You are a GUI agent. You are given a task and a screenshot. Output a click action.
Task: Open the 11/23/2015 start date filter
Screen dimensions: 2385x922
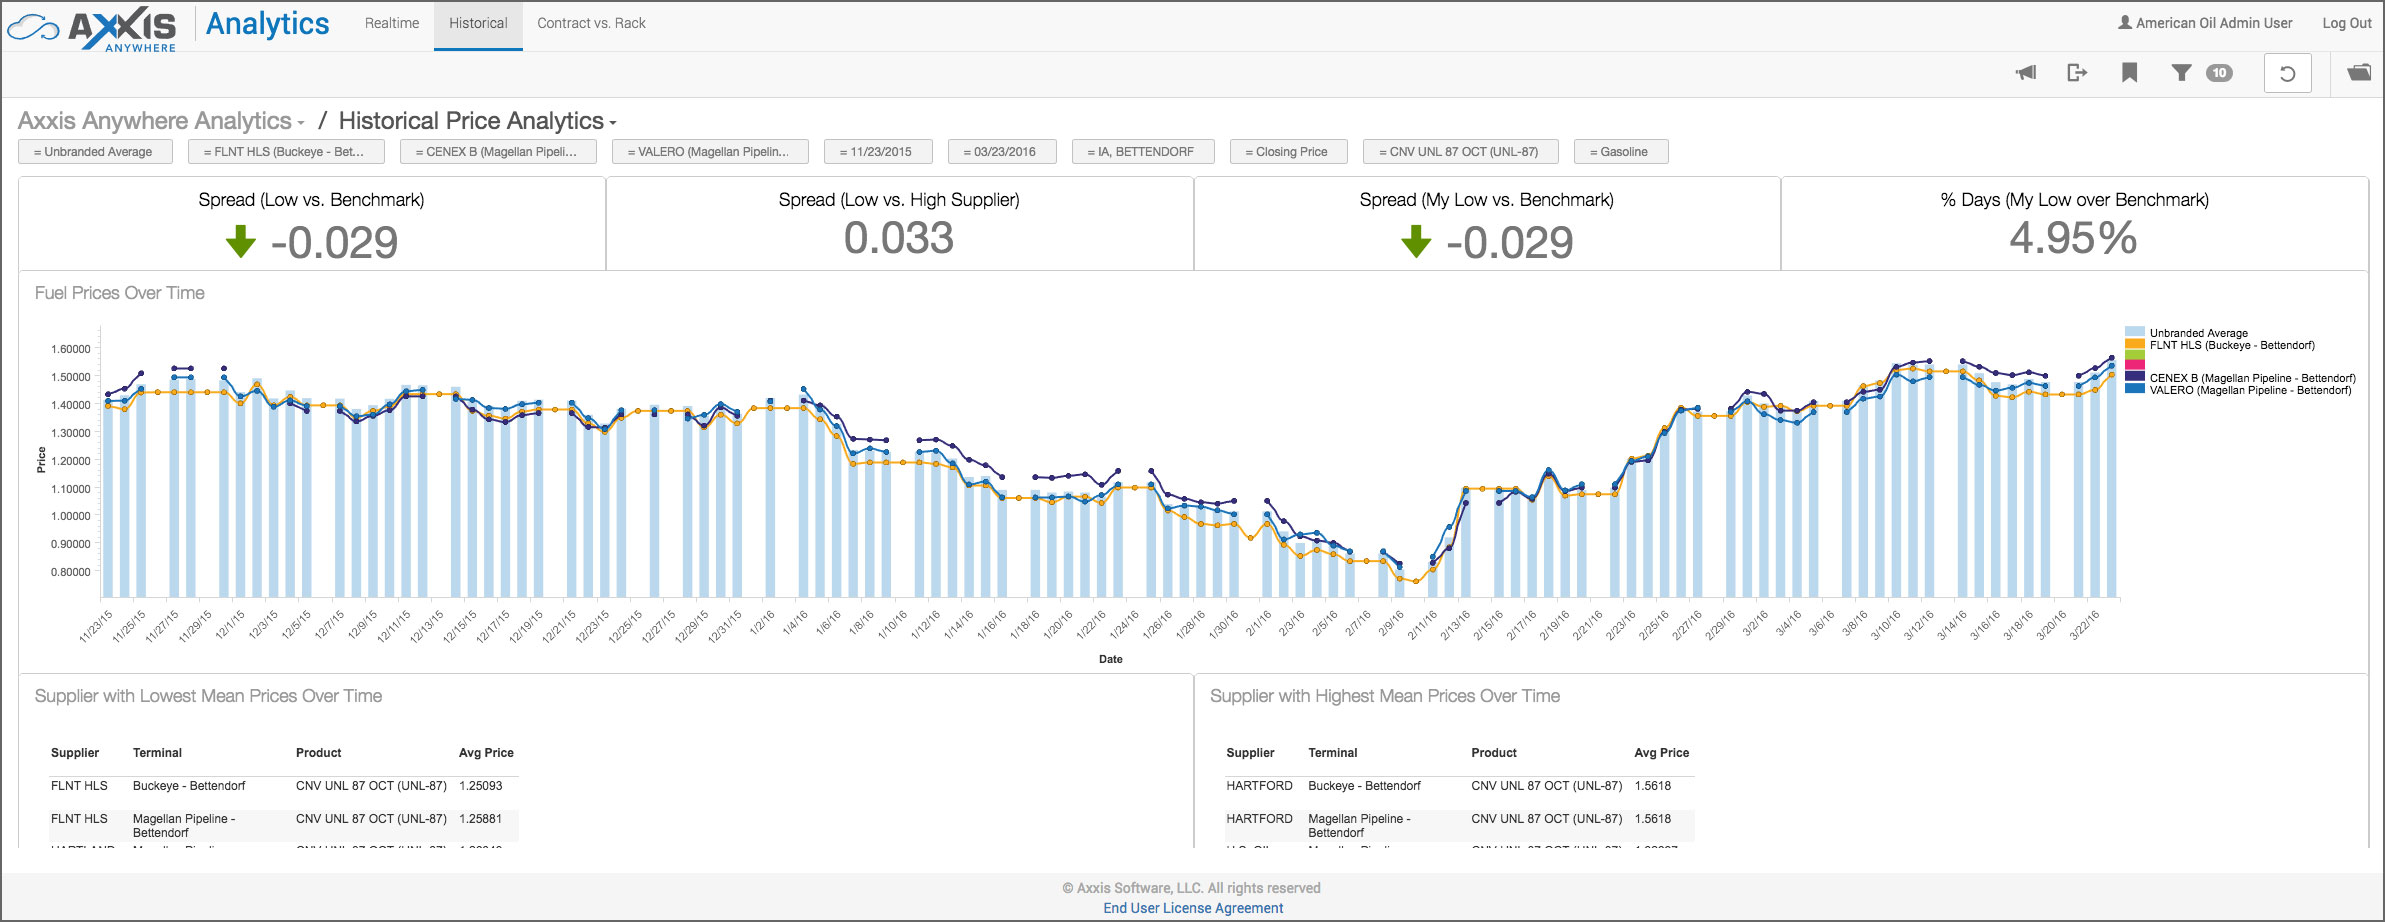point(878,152)
